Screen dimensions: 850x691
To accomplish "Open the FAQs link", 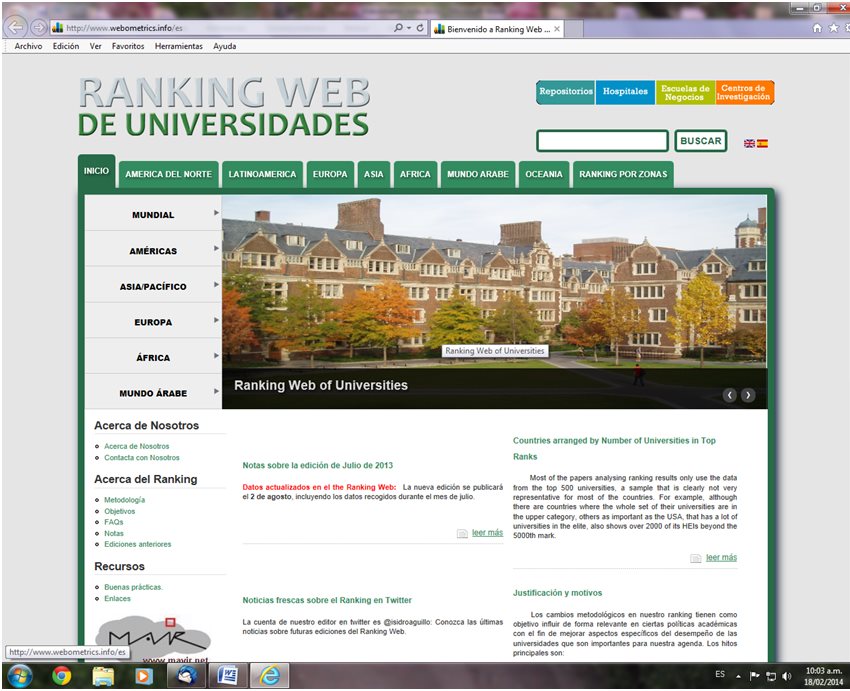I will 114,522.
